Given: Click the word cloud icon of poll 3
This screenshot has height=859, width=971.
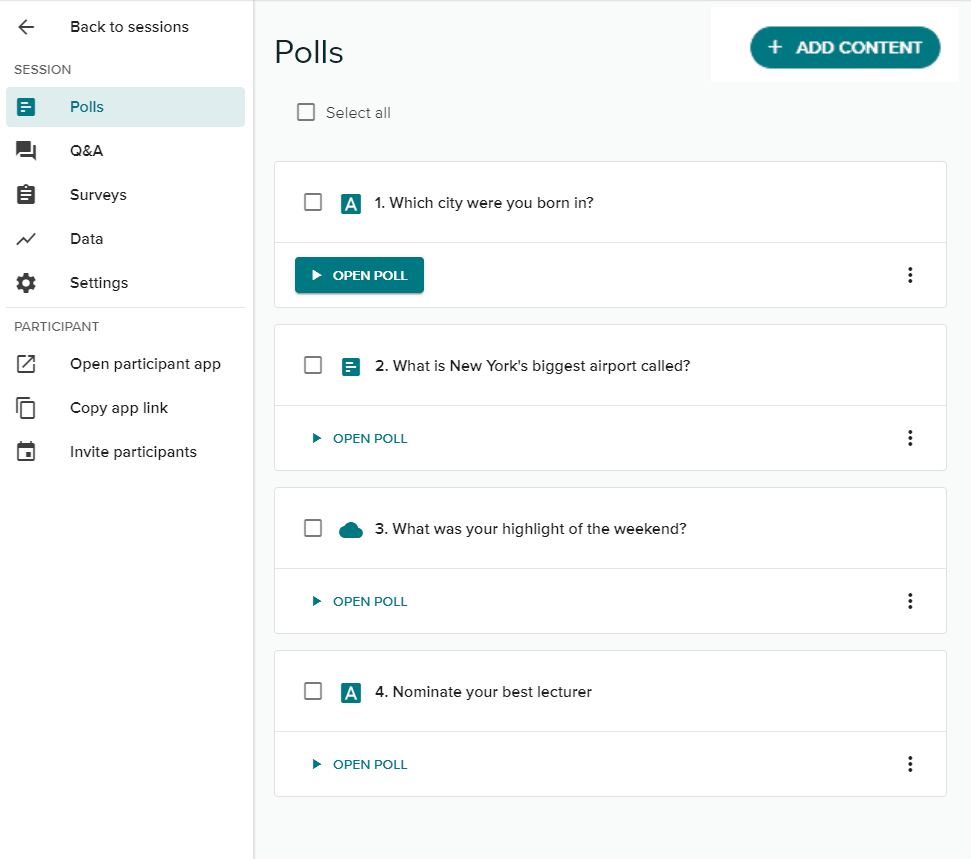Looking at the screenshot, I should 351,530.
